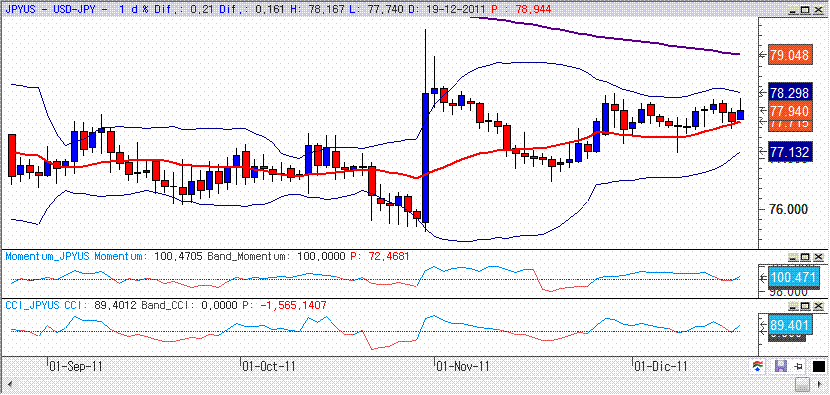Open the black color swatch

(x=819, y=366)
